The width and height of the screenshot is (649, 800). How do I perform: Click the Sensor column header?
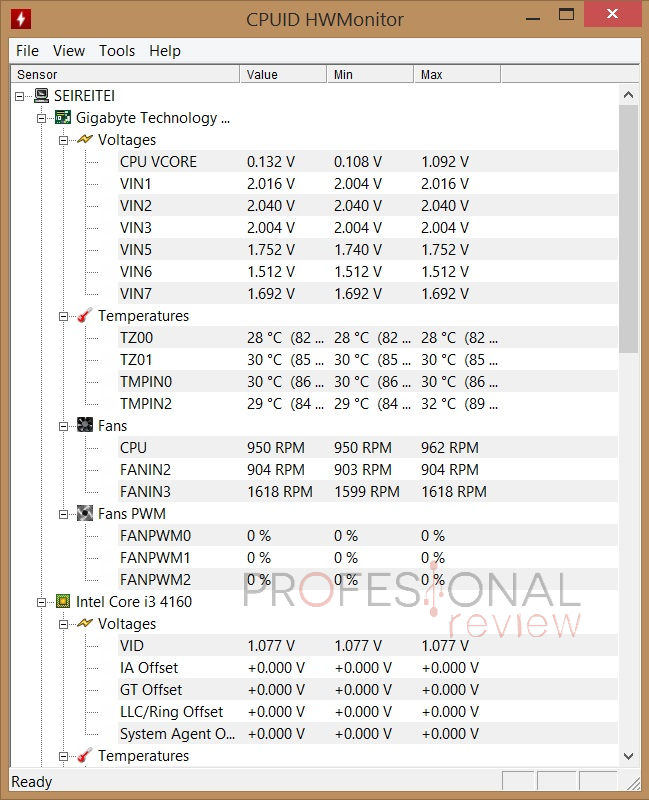click(x=125, y=74)
